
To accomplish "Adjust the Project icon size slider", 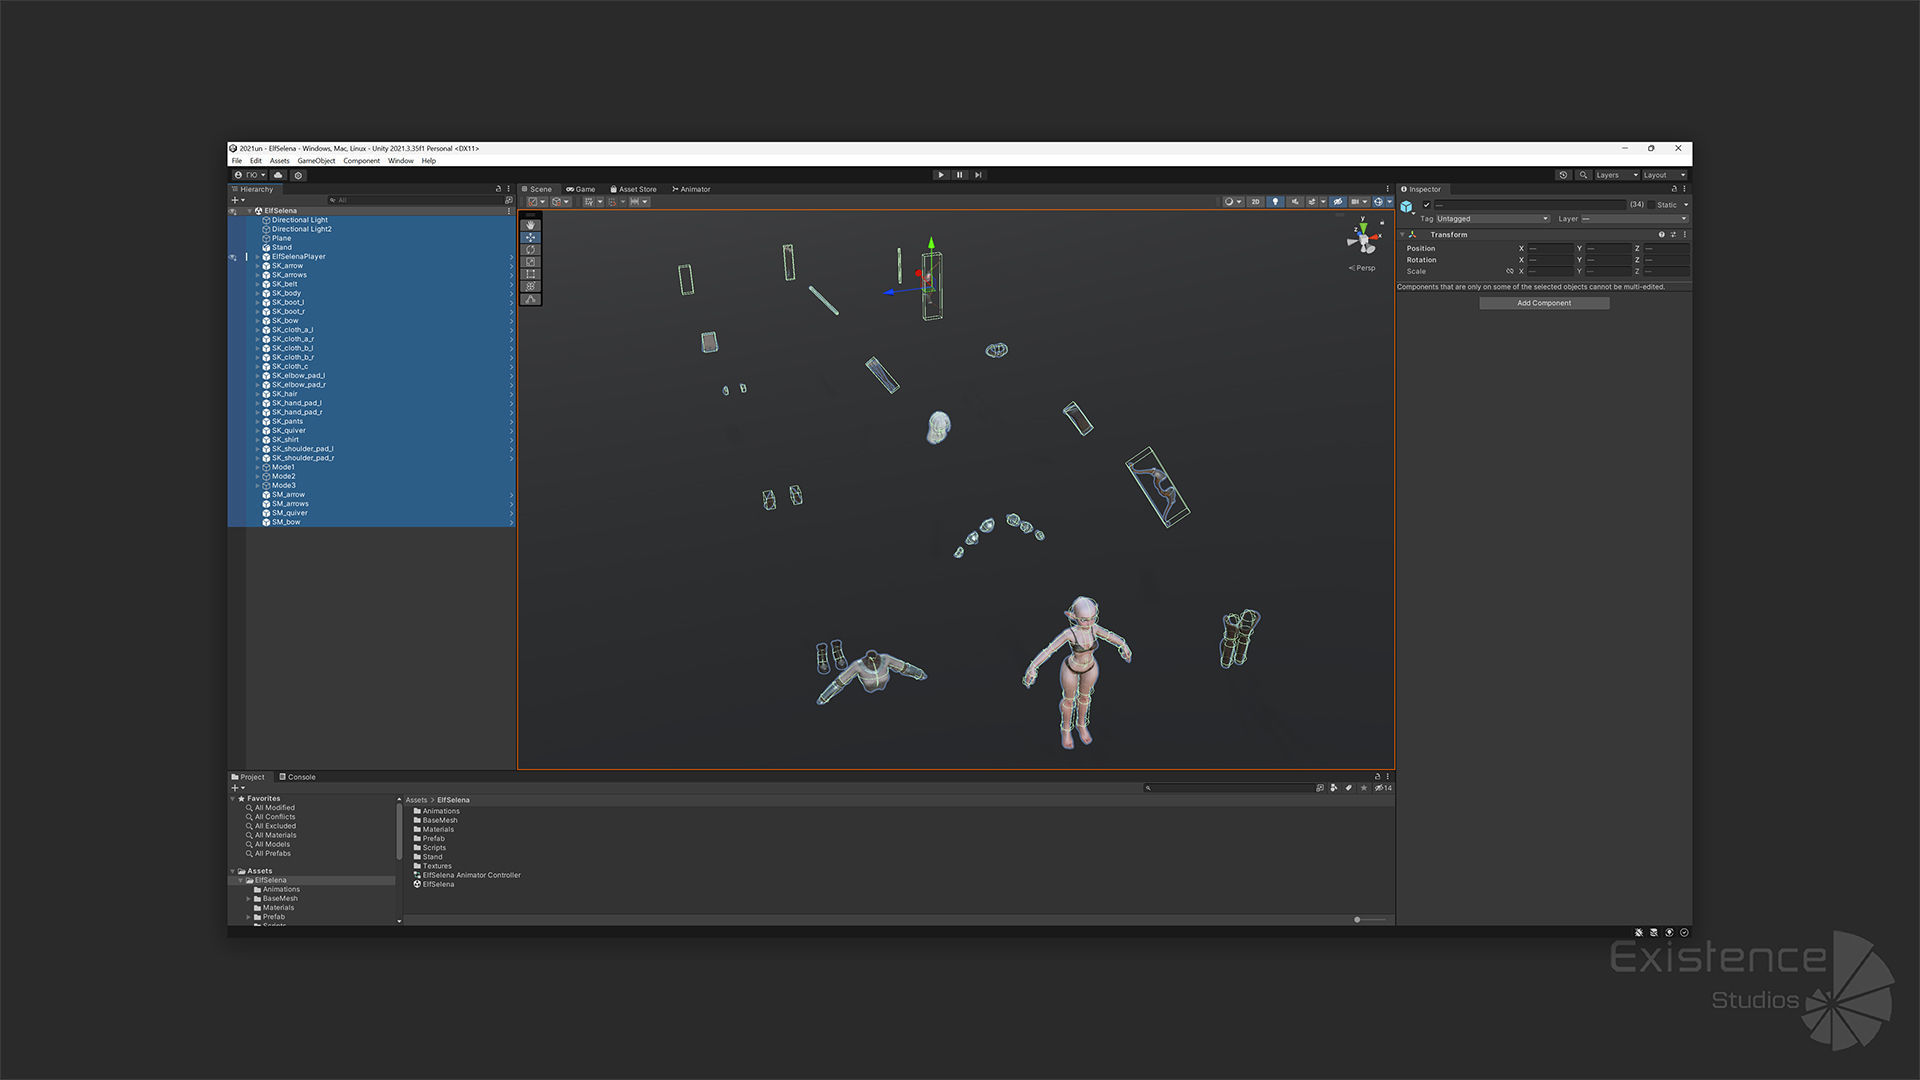I will tap(1358, 920).
